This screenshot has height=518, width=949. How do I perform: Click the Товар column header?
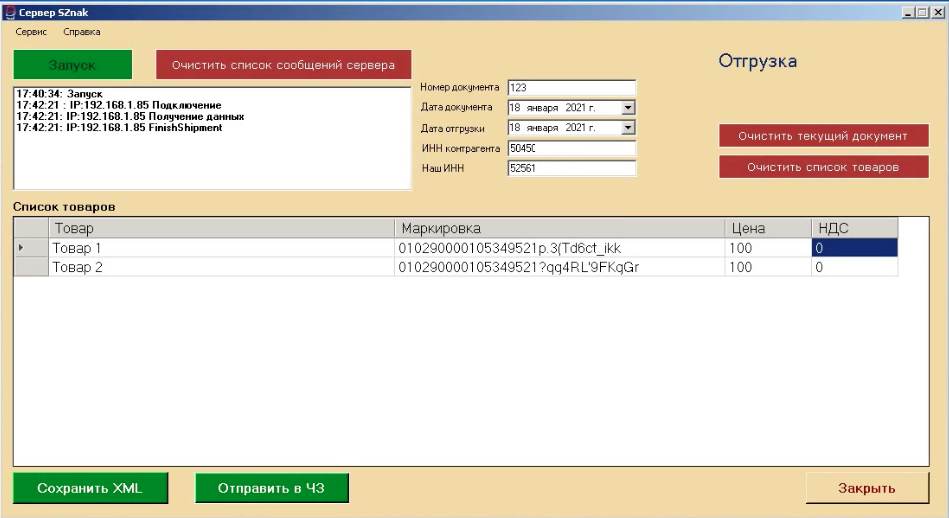pyautogui.click(x=222, y=228)
